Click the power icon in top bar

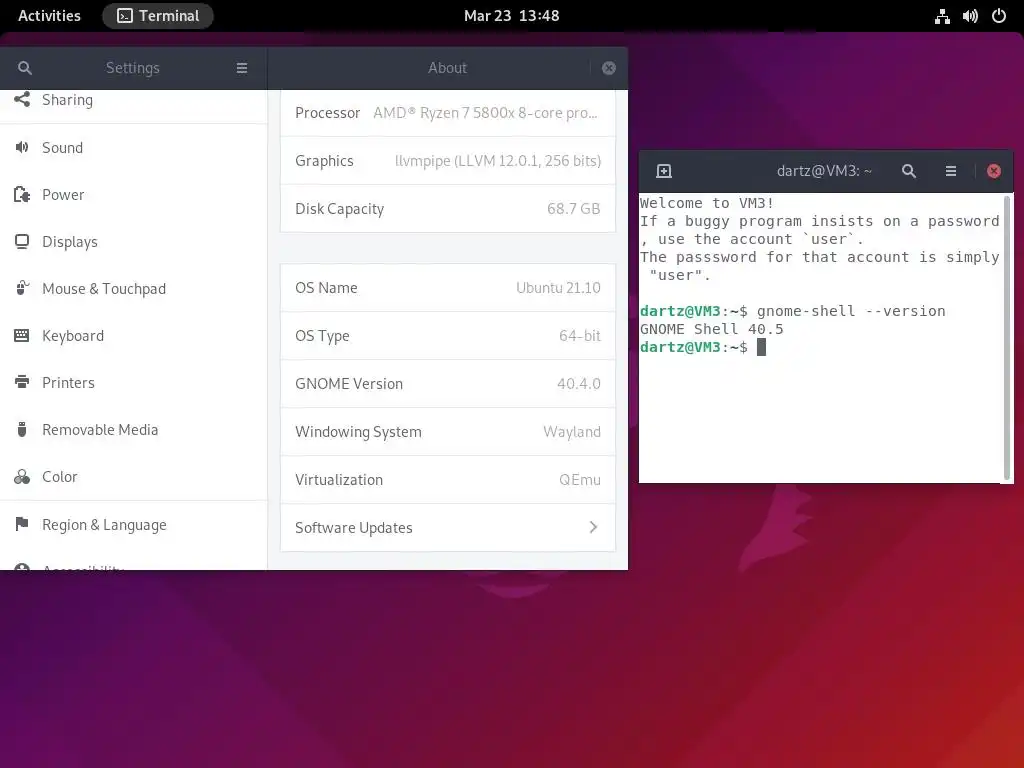click(999, 16)
